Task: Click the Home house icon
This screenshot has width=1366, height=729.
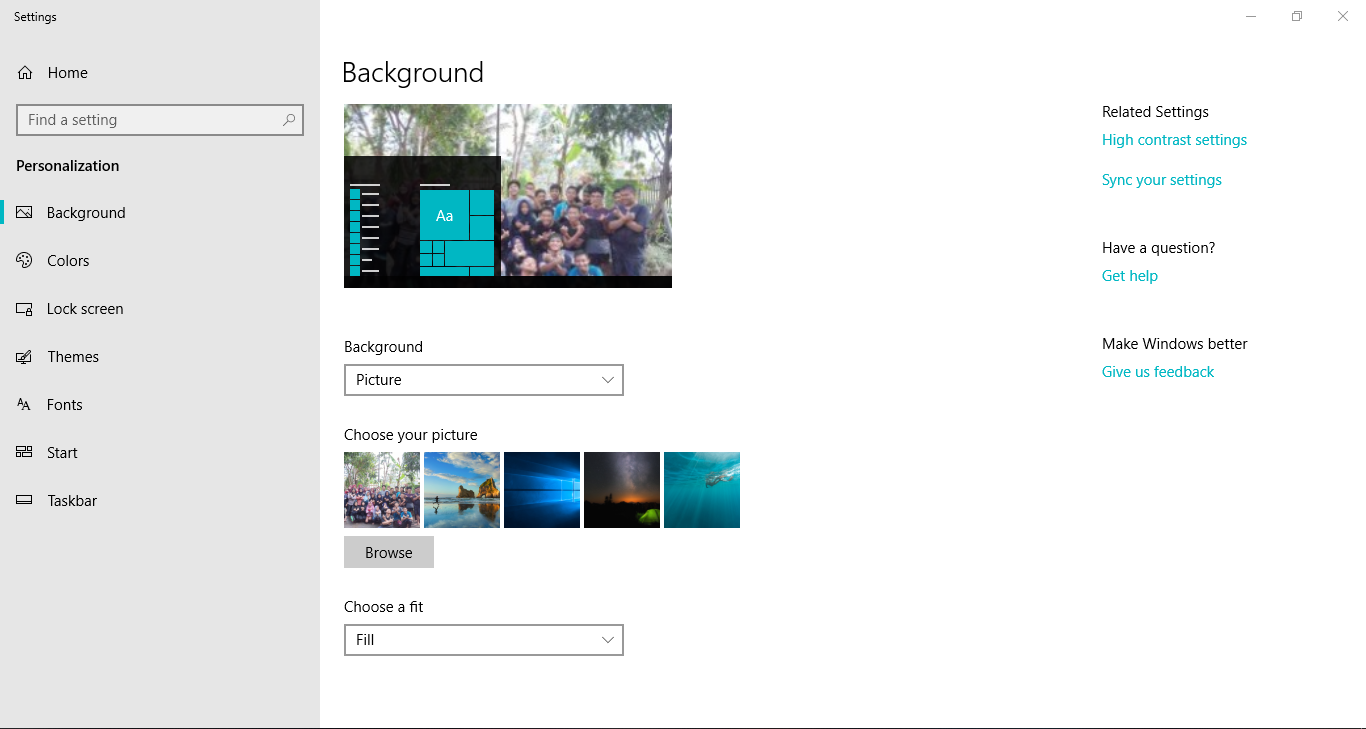Action: (25, 73)
